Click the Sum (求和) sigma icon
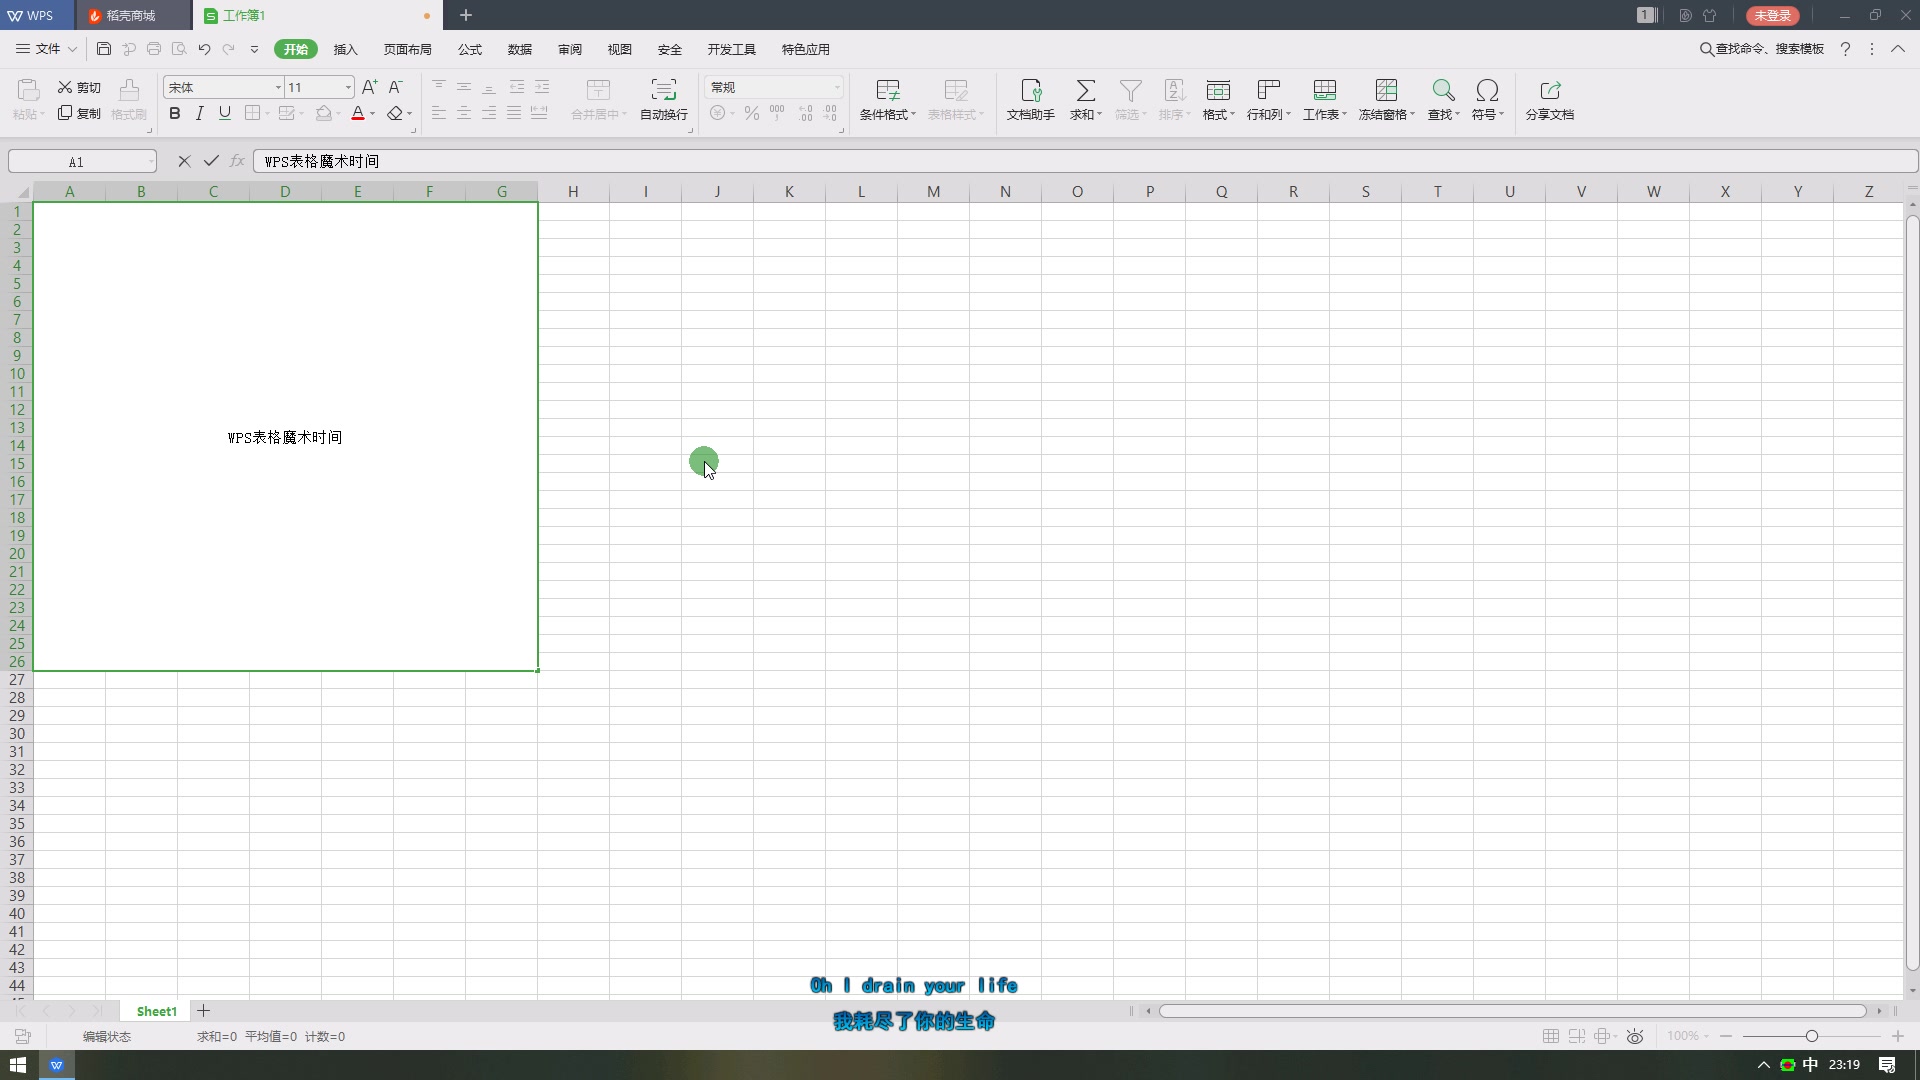 1085,91
